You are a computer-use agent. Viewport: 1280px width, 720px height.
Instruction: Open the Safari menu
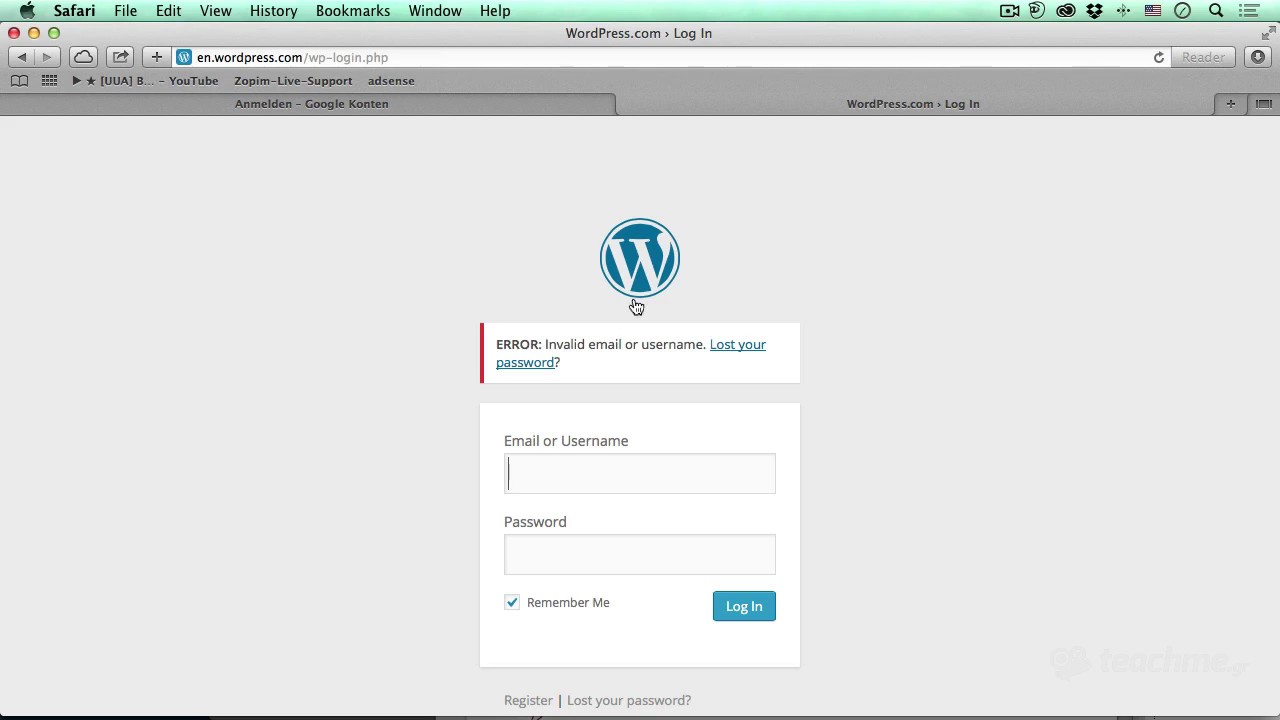point(74,11)
